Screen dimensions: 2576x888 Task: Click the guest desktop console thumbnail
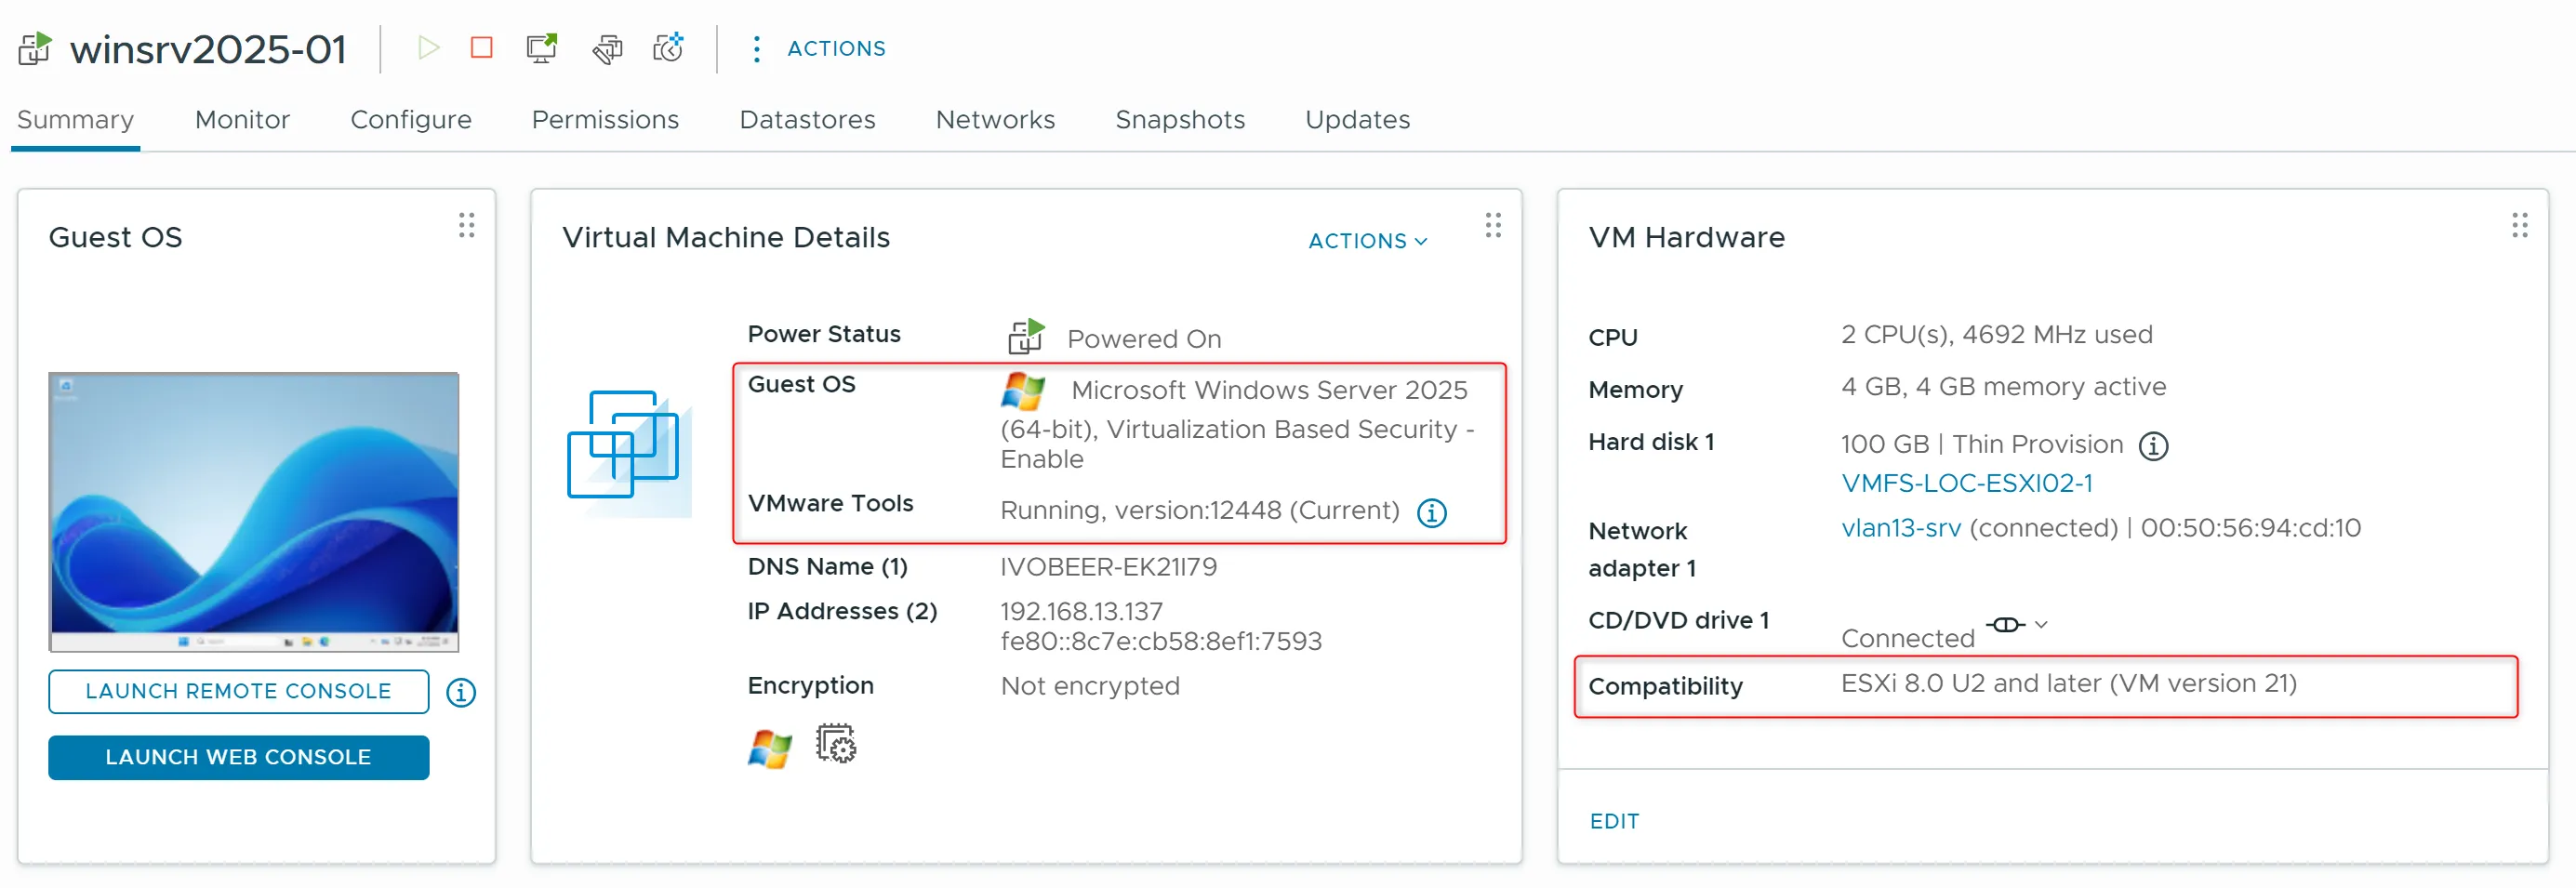pyautogui.click(x=254, y=512)
